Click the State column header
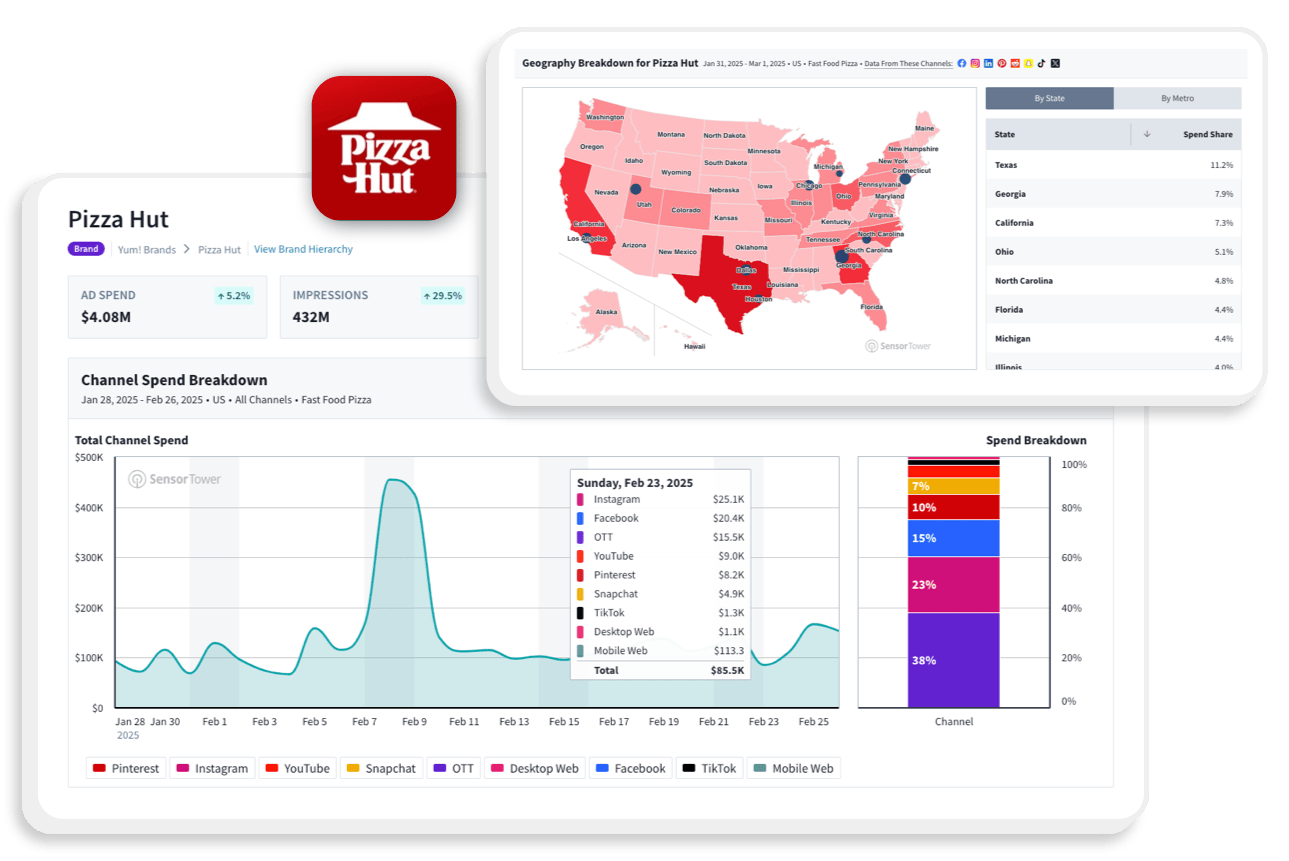The width and height of the screenshot is (1289, 861). pyautogui.click(x=1005, y=134)
